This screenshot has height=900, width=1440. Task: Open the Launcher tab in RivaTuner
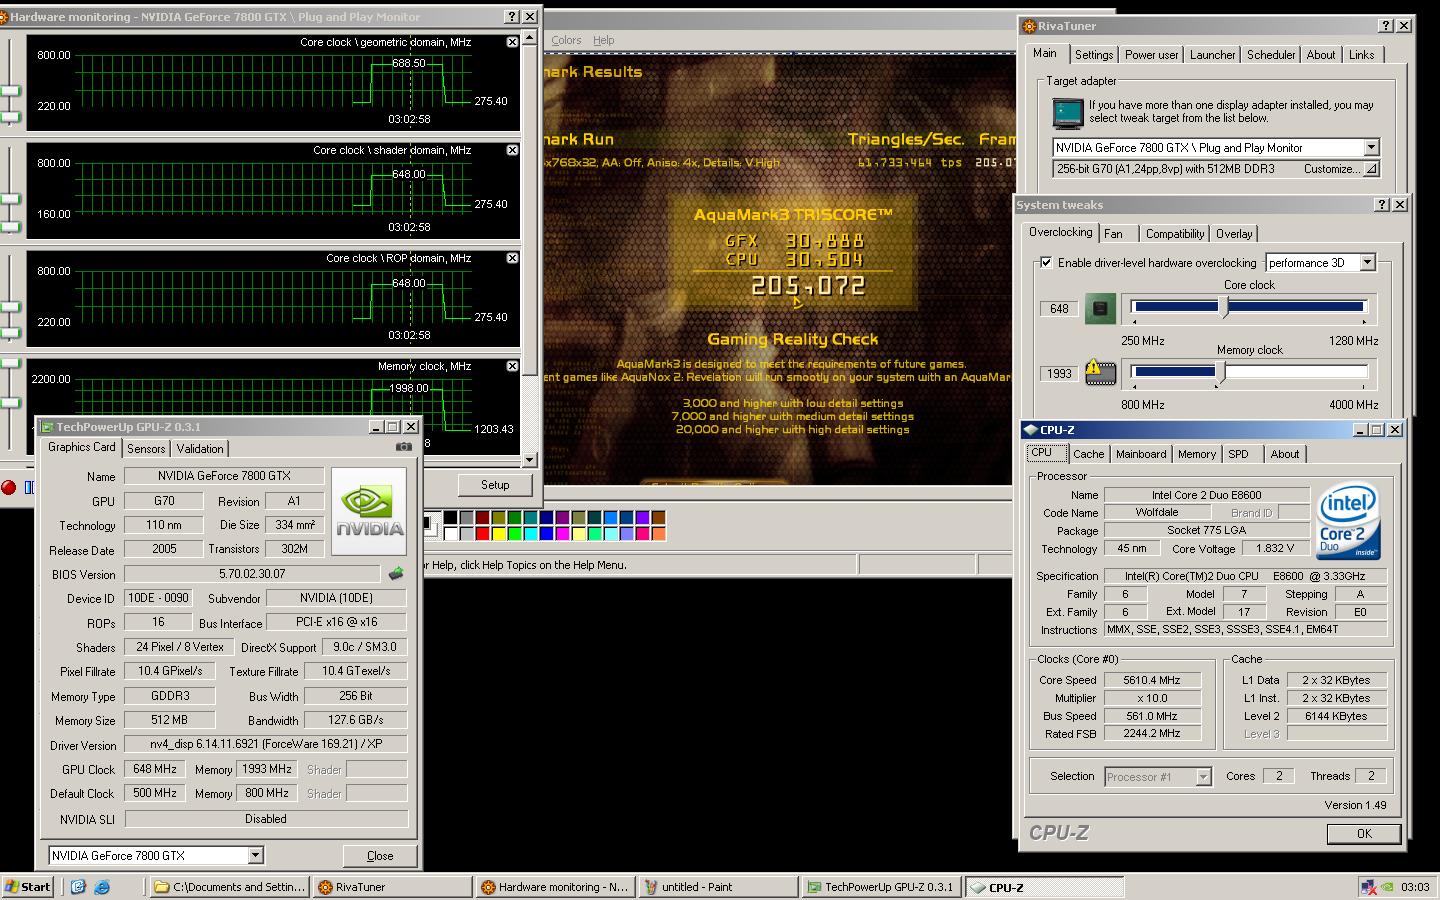point(1212,55)
